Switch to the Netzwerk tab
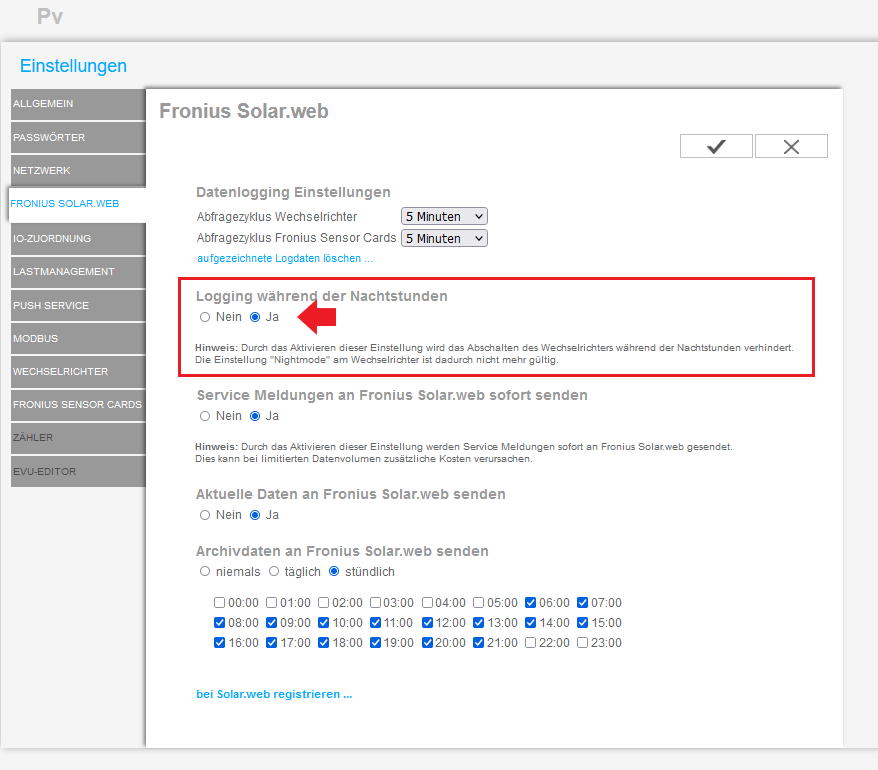Viewport: 878px width, 770px height. click(x=77, y=171)
